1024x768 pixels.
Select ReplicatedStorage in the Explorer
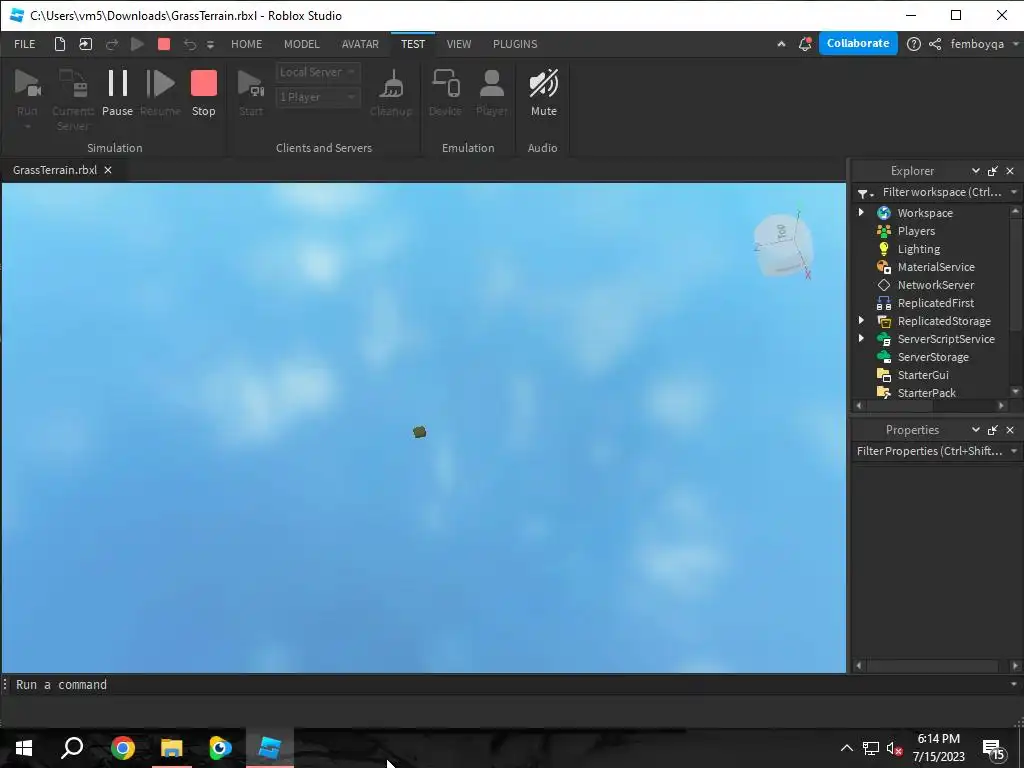[x=944, y=321]
